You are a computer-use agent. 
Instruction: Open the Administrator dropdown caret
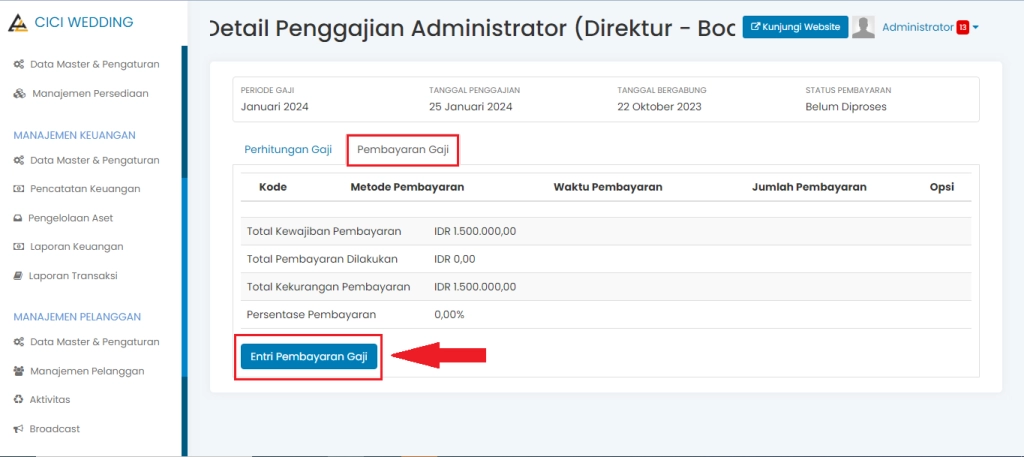point(976,27)
